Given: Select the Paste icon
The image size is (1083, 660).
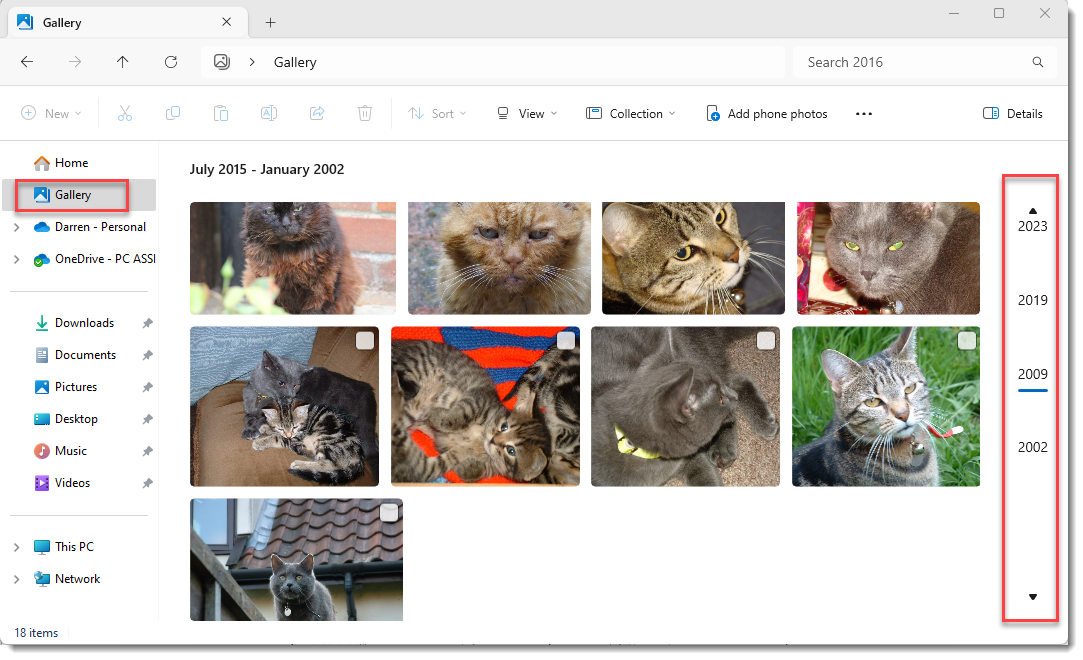Looking at the screenshot, I should click(220, 113).
